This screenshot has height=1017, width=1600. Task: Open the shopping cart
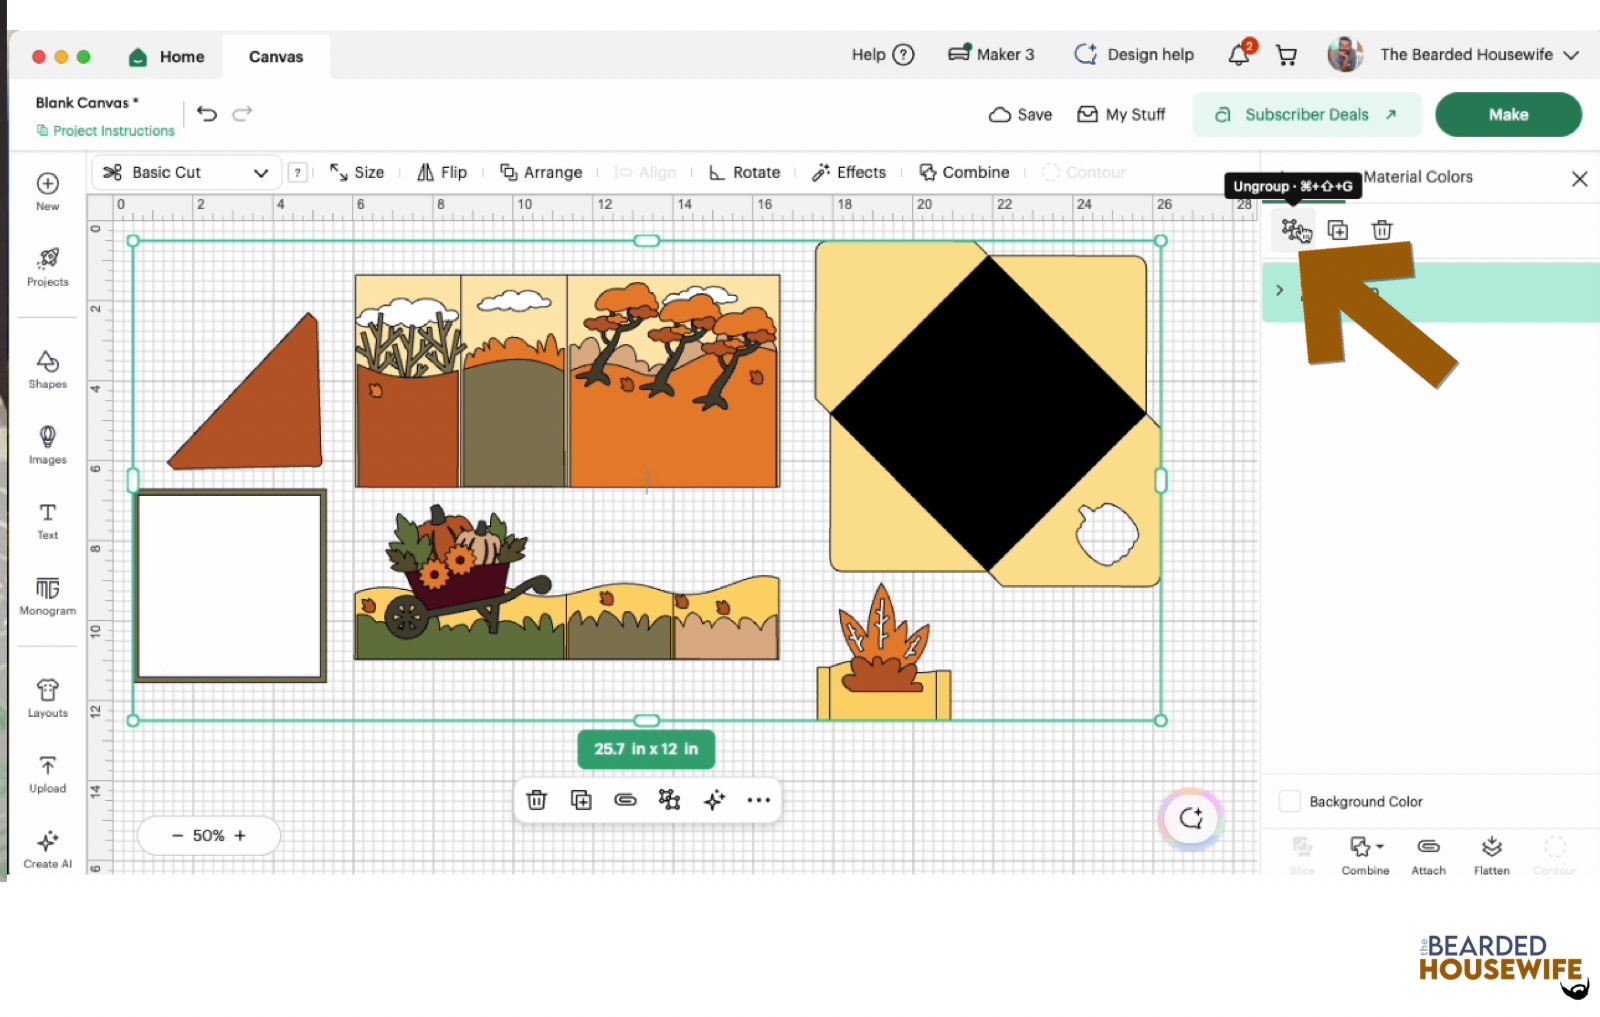click(x=1287, y=55)
